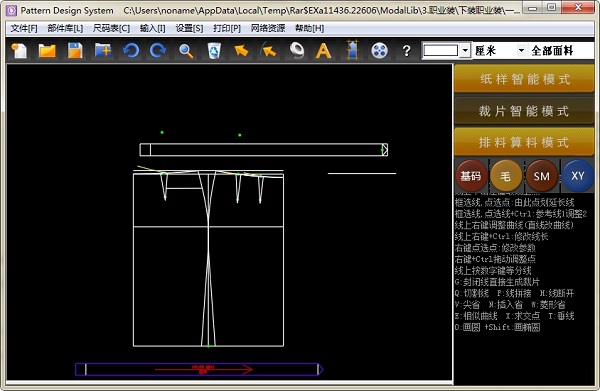This screenshot has width=600, height=391.
Task: Click the Redo arrow icon
Action: [158, 51]
